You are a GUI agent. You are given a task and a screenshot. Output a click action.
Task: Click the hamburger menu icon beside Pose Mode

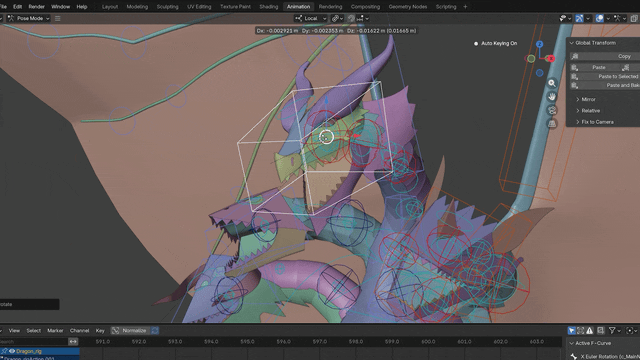[x=58, y=18]
